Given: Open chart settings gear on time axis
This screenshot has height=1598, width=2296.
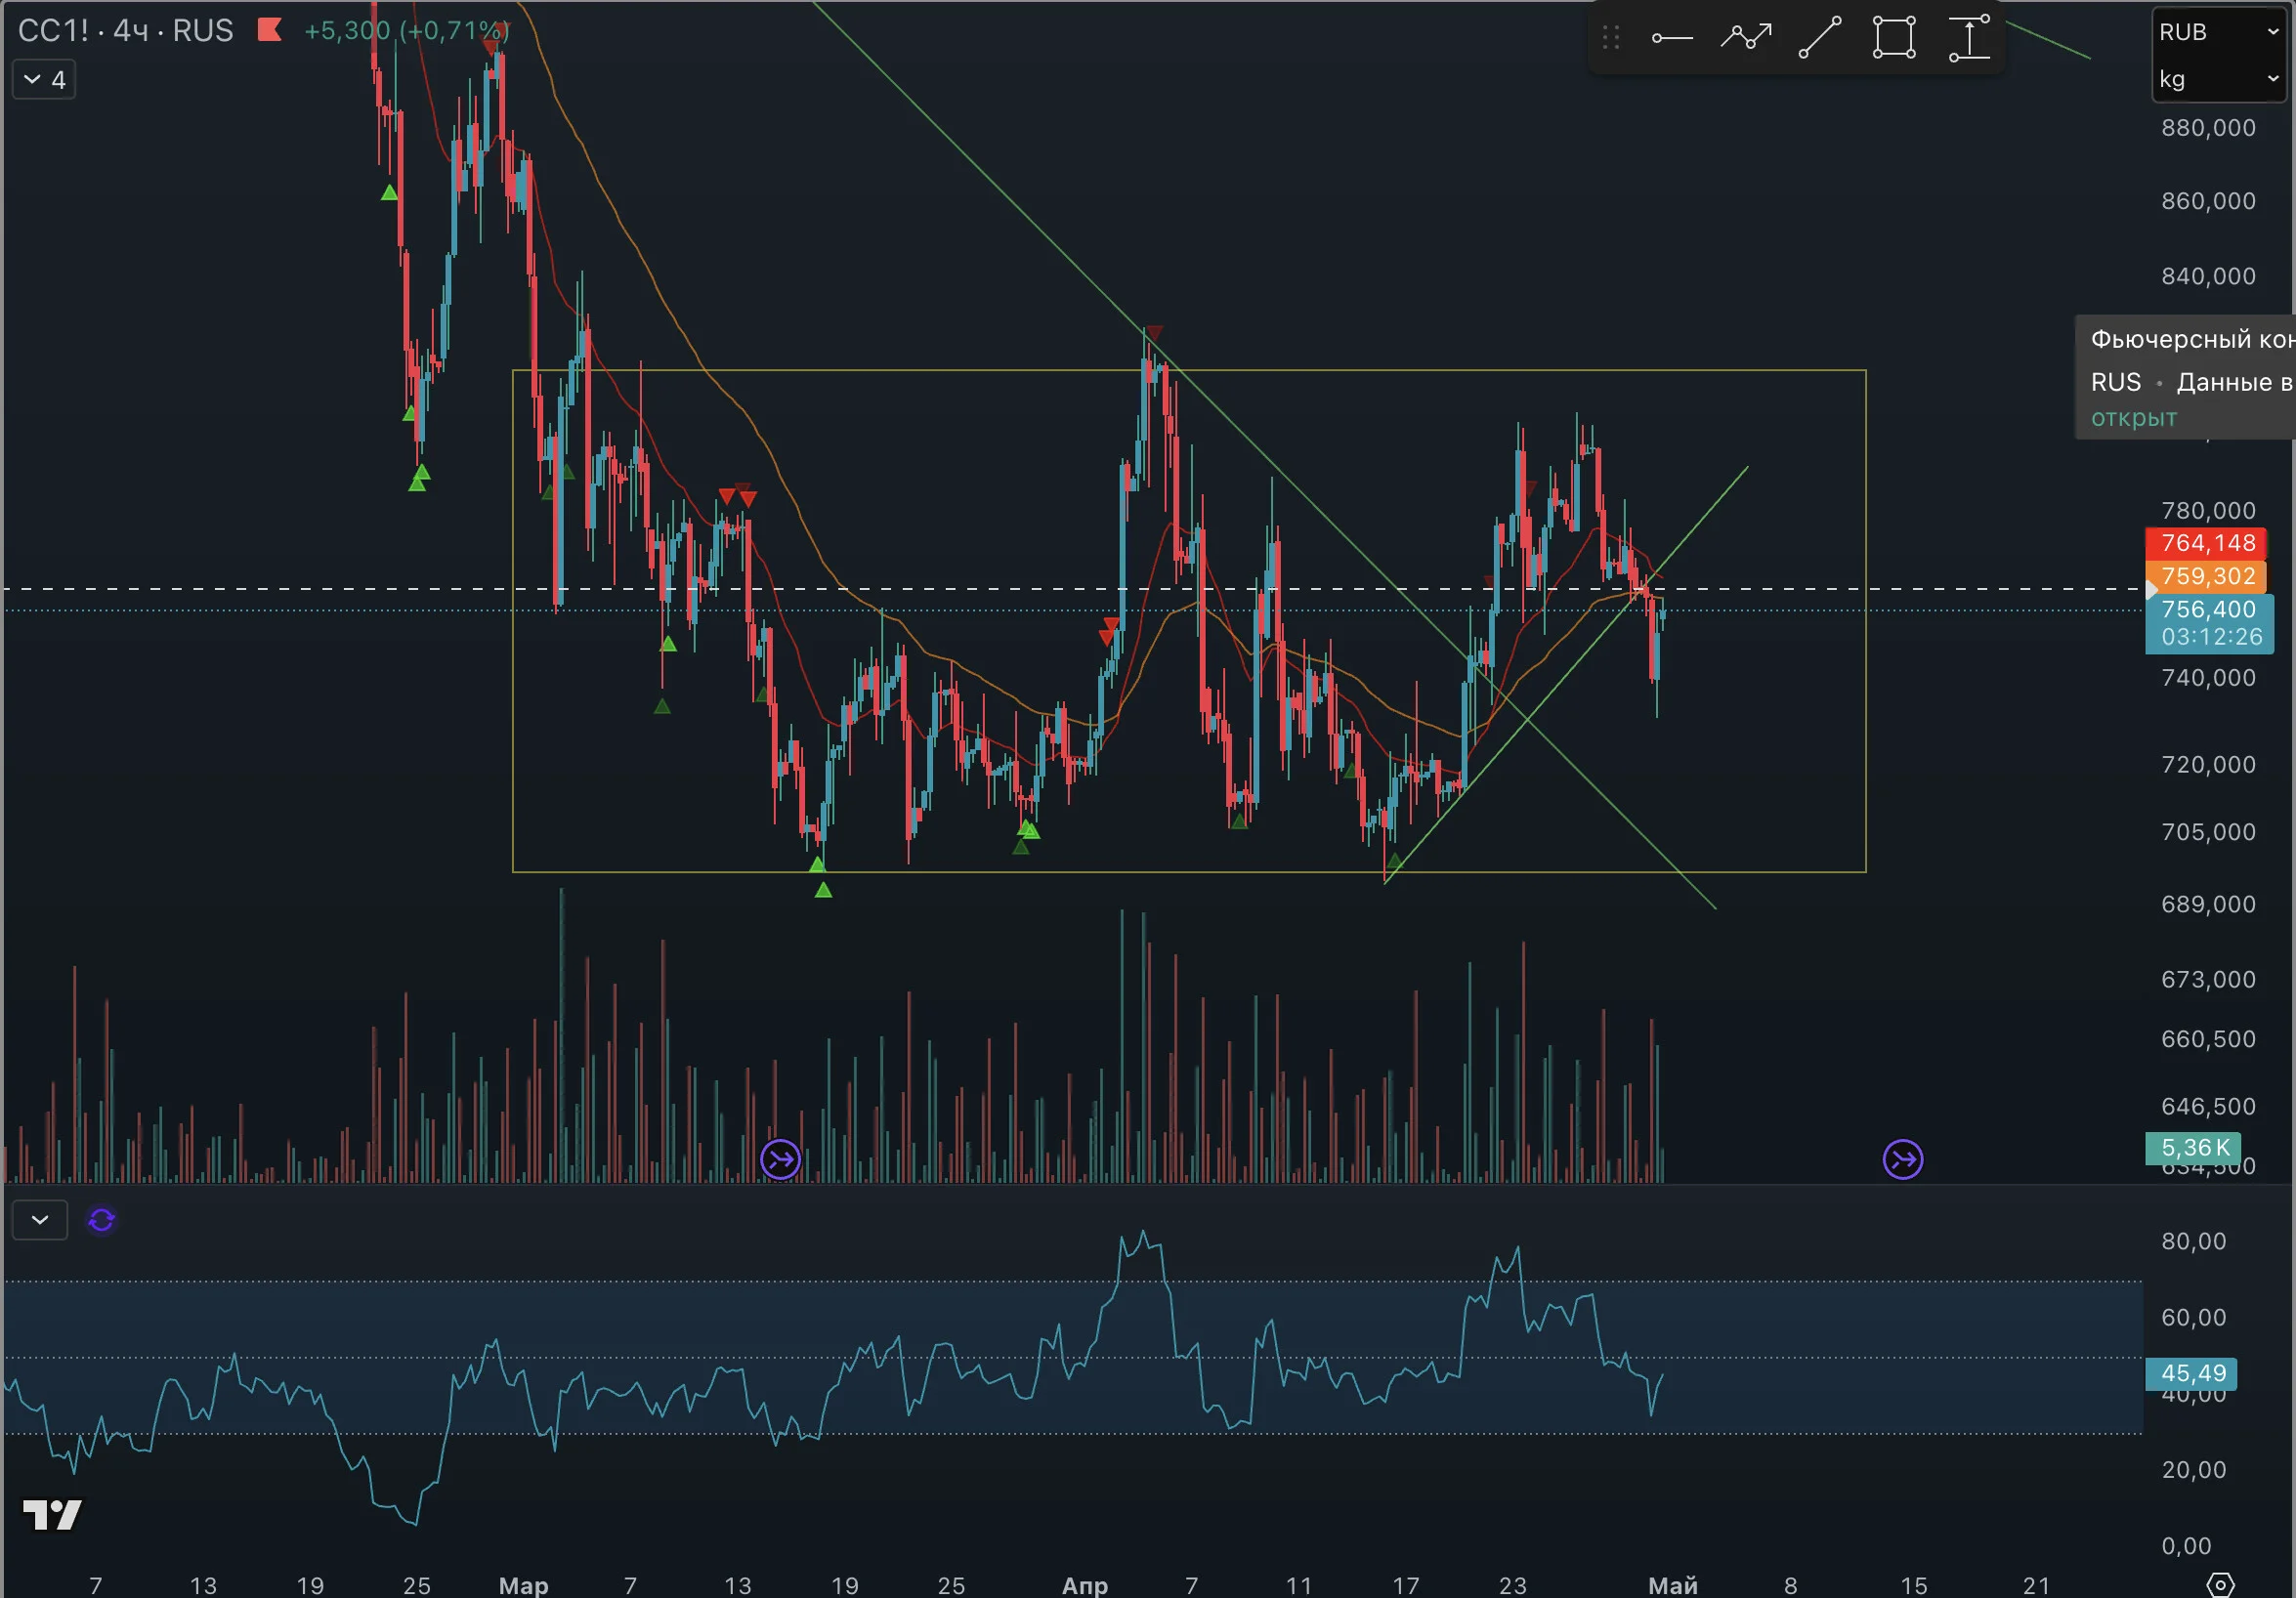Looking at the screenshot, I should click(x=2220, y=1584).
